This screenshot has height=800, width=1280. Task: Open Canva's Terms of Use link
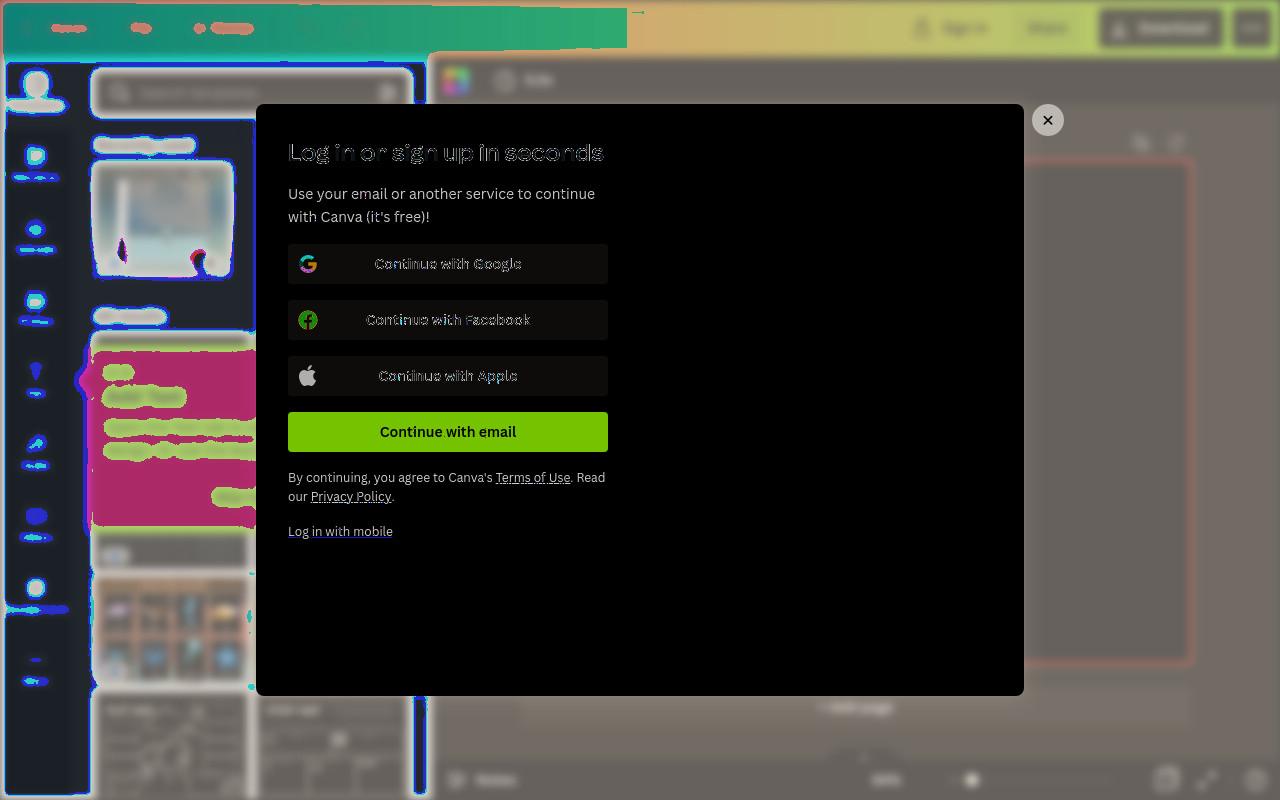point(533,478)
